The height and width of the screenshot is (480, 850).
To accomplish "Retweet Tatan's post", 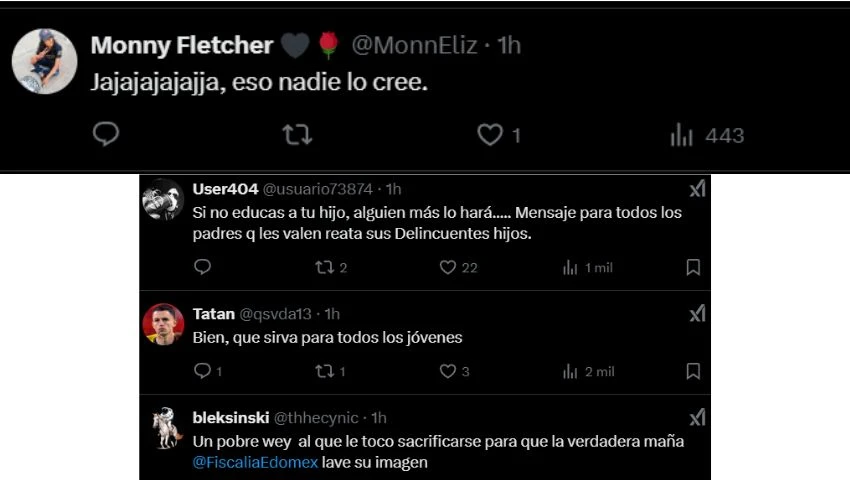I will tap(323, 371).
